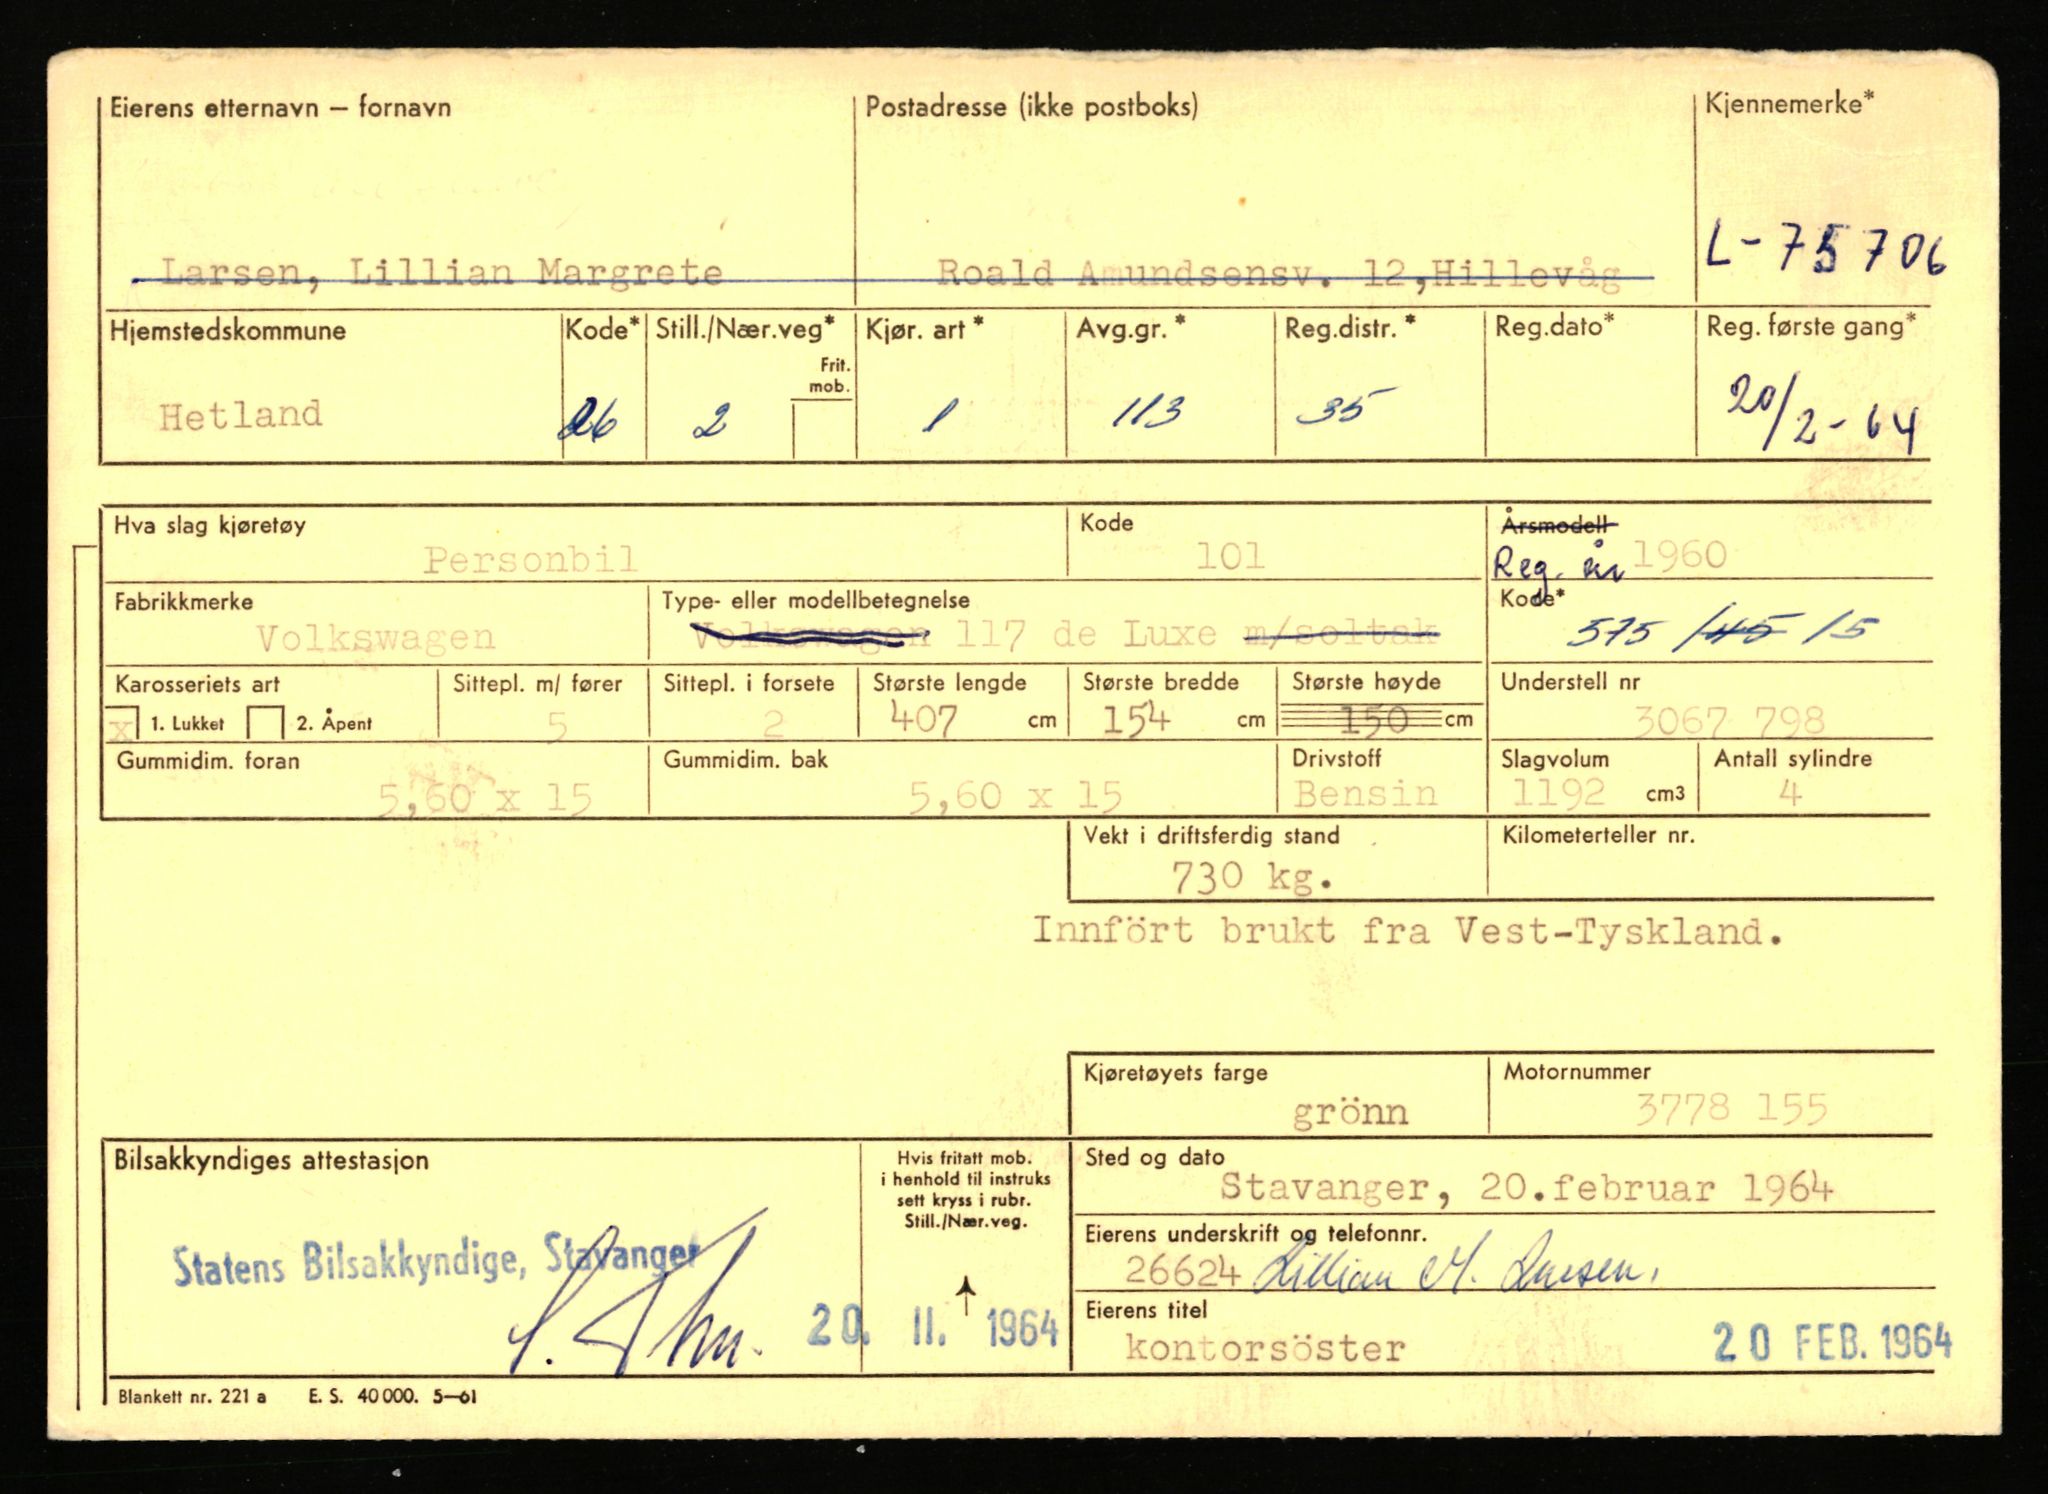Image resolution: width=2048 pixels, height=1494 pixels.
Task: Select the fuel type Bensin
Action: 1366,794
